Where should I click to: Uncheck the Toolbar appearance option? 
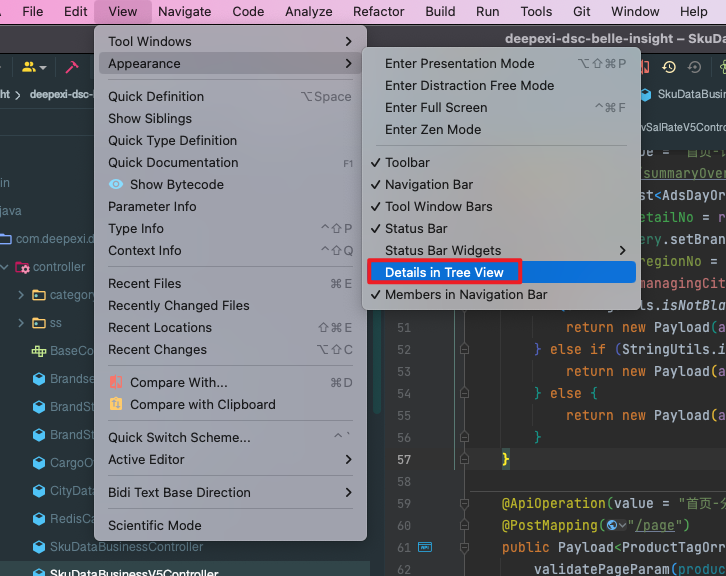[x=407, y=162]
